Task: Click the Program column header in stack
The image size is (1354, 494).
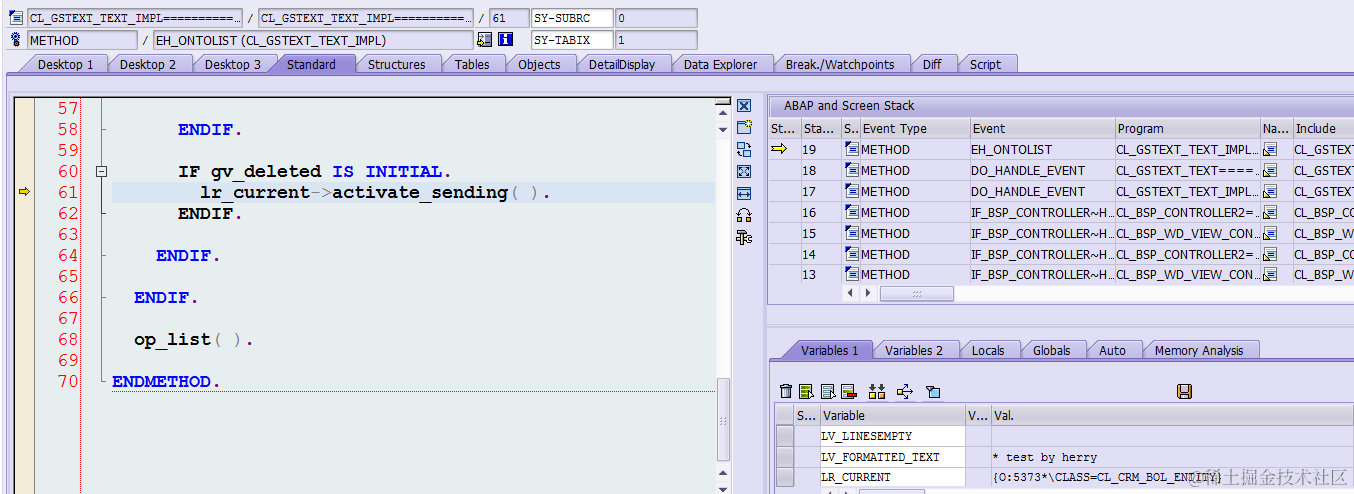Action: (x=1188, y=128)
